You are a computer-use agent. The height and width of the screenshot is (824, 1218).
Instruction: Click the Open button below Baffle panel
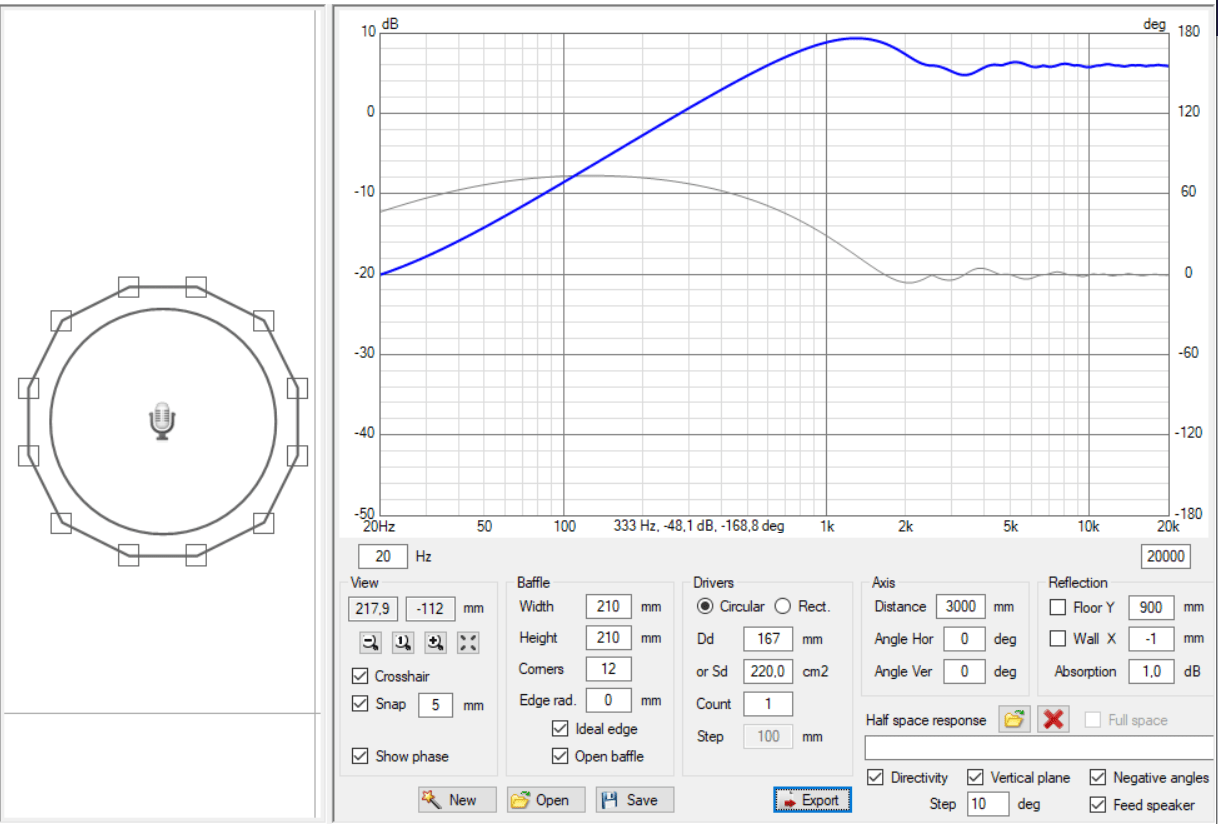click(546, 800)
